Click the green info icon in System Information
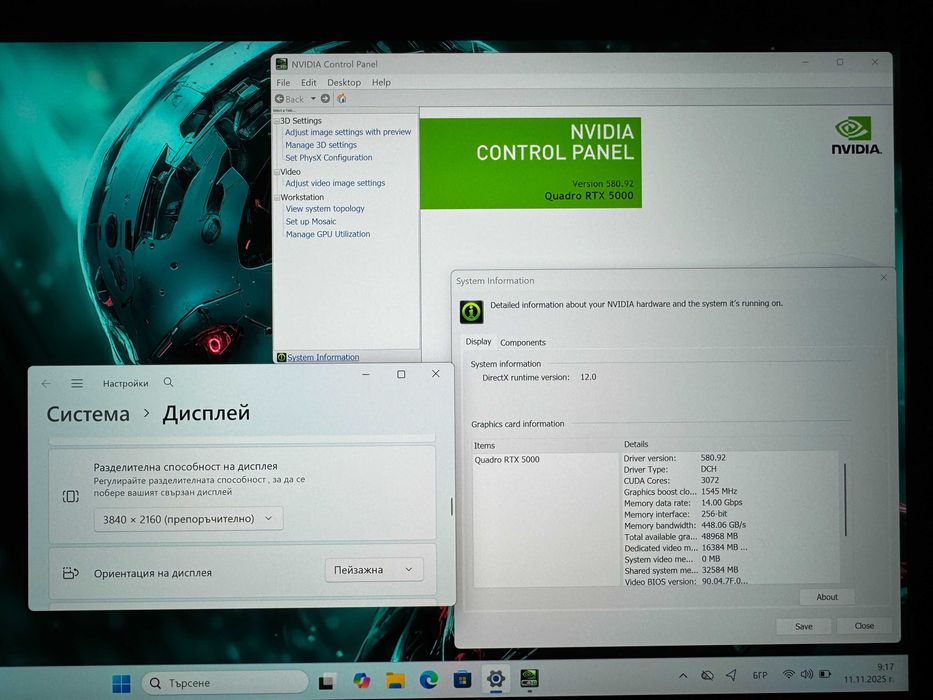The image size is (933, 700). point(471,311)
